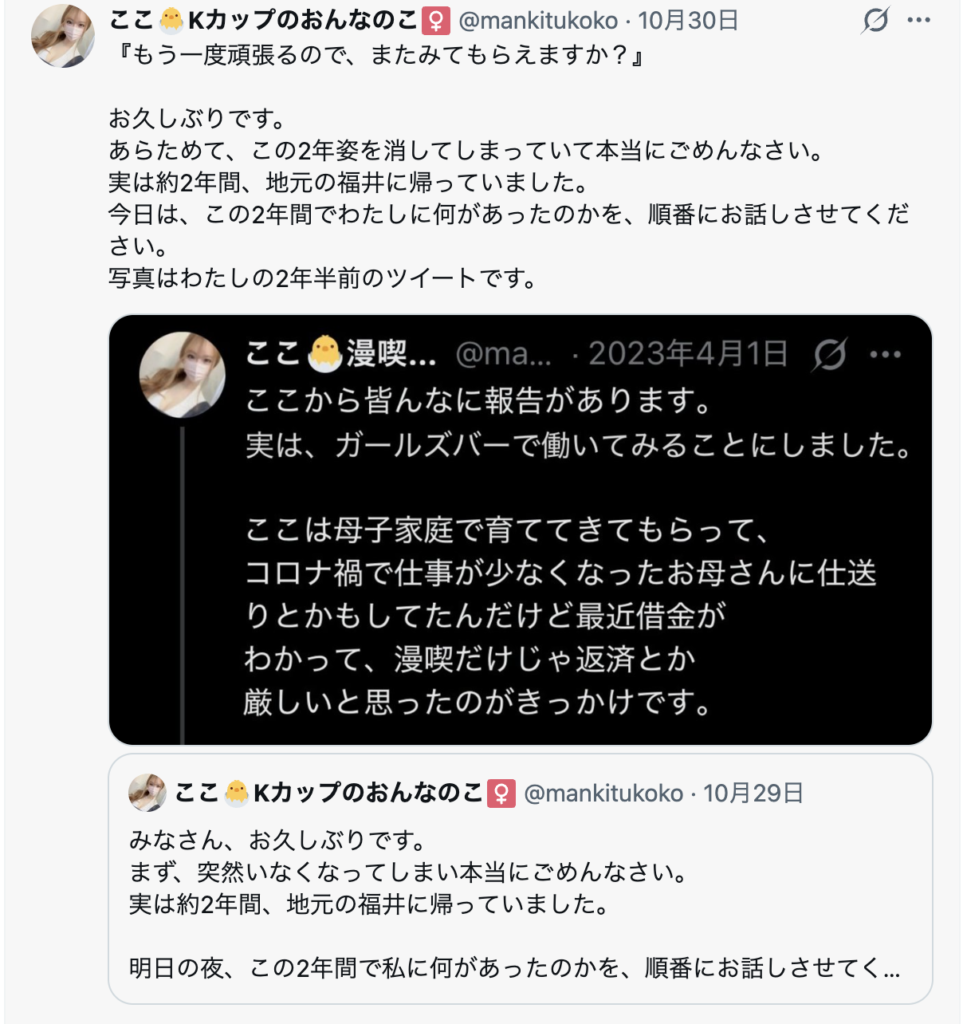
Task: Click the Grok icon on the top tweet
Action: click(x=875, y=20)
